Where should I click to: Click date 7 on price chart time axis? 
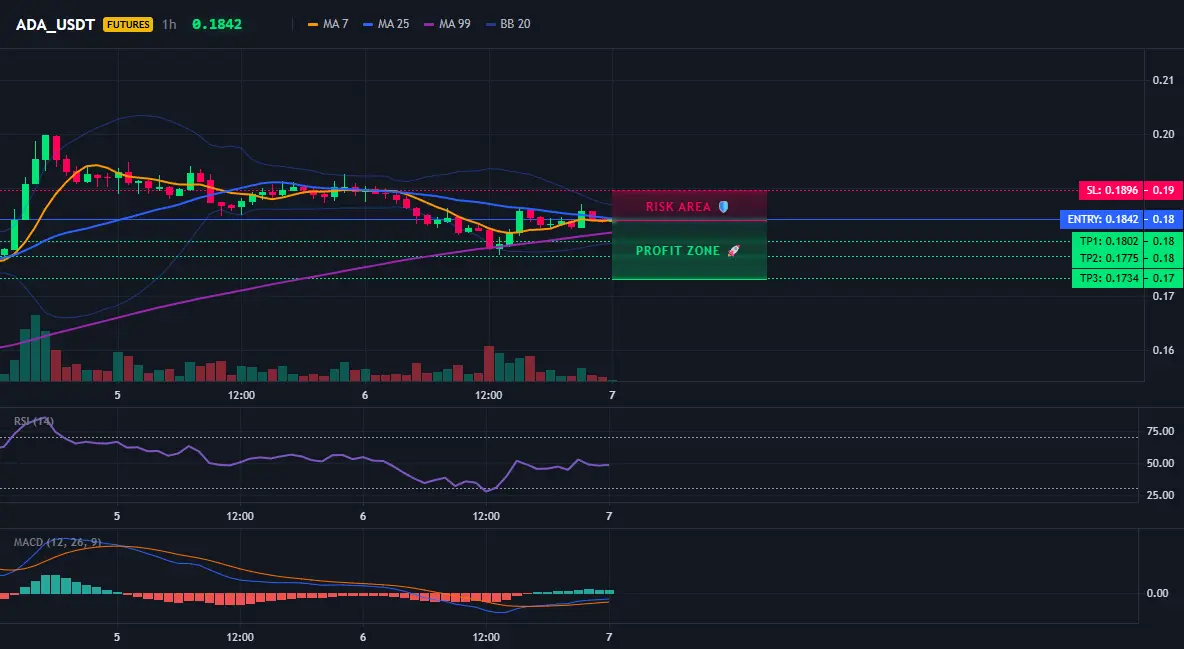612,395
